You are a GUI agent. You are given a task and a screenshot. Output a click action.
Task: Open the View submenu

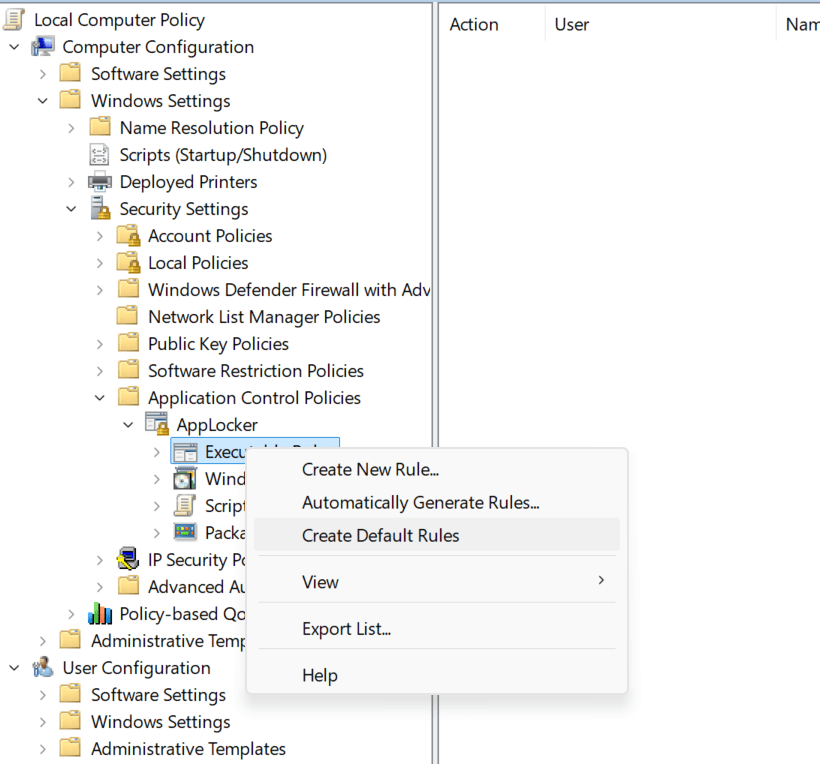pos(320,582)
